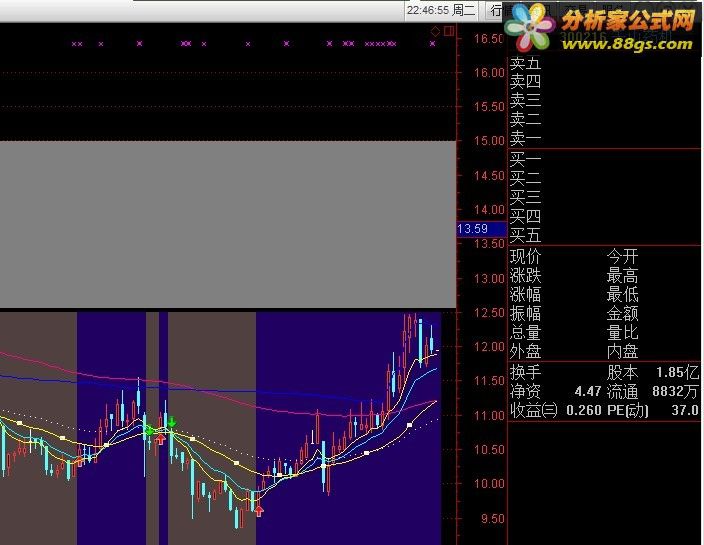Click the 最高 label
704x545 pixels.
click(x=622, y=276)
